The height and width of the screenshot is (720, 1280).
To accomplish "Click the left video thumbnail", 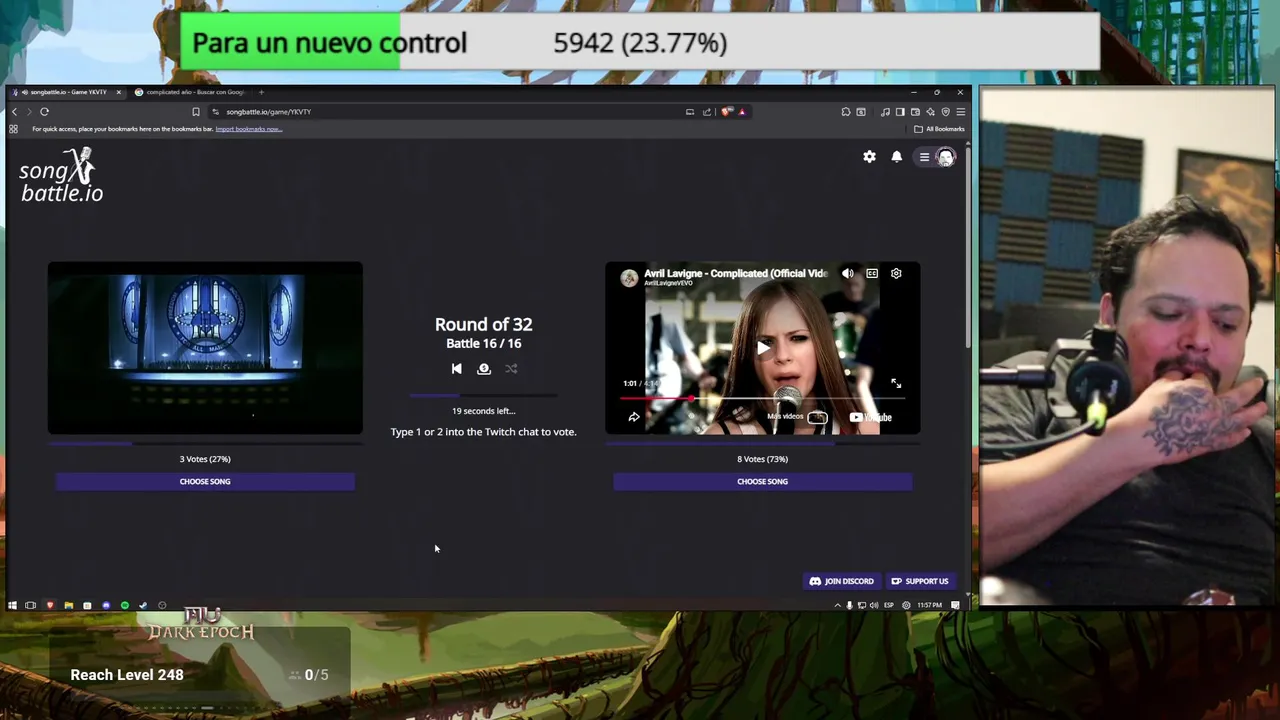I will pyautogui.click(x=205, y=348).
